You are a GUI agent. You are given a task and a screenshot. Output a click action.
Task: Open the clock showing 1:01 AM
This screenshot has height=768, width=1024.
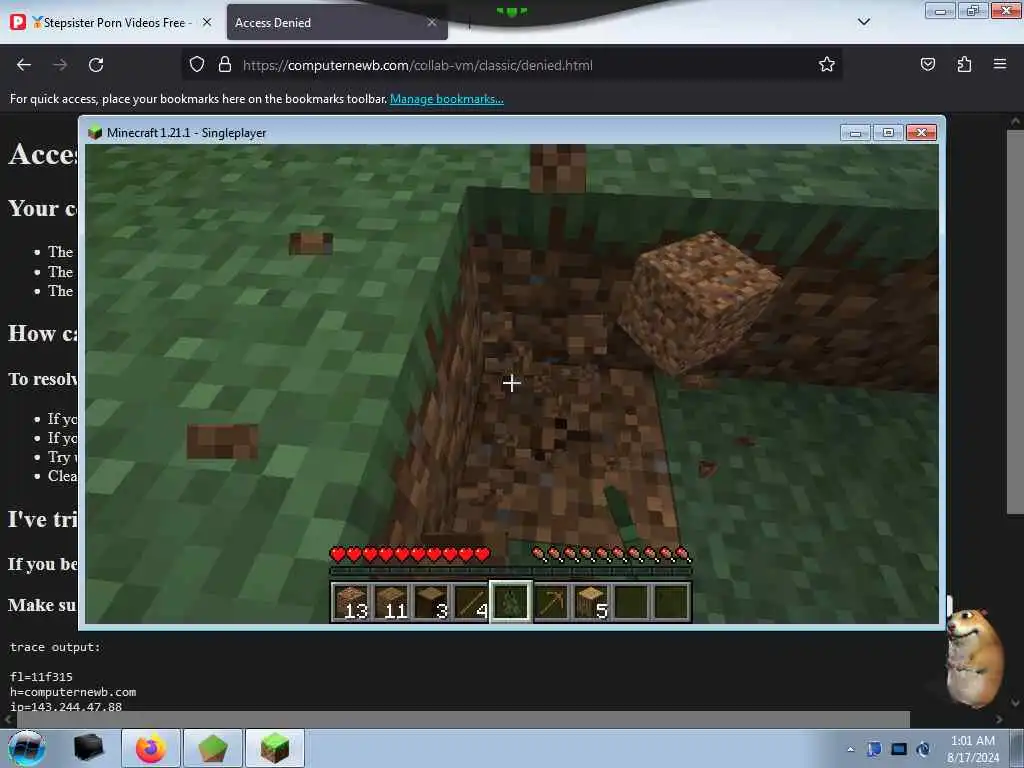coord(973,748)
